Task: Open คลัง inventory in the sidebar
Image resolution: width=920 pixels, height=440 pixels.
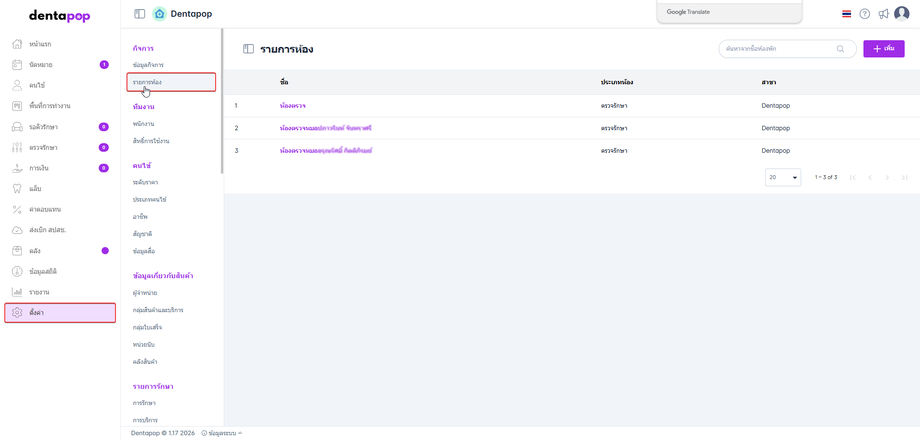Action: (x=35, y=251)
